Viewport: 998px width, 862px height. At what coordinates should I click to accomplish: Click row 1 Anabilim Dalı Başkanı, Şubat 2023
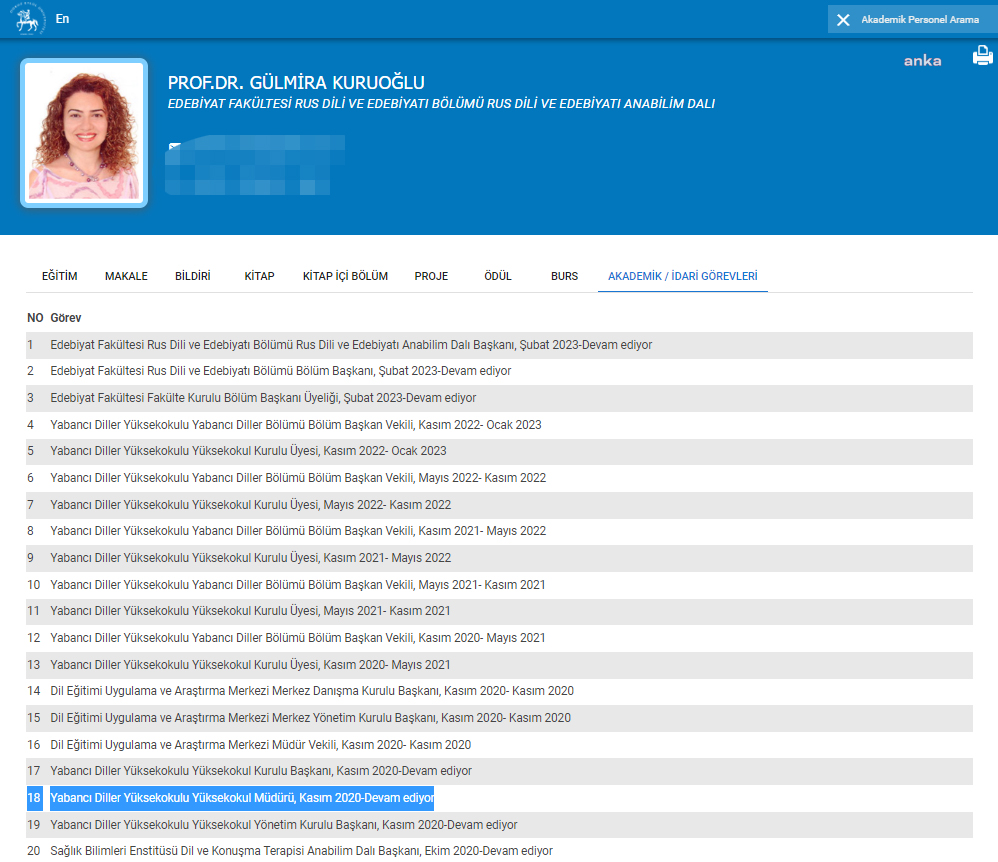[499, 345]
